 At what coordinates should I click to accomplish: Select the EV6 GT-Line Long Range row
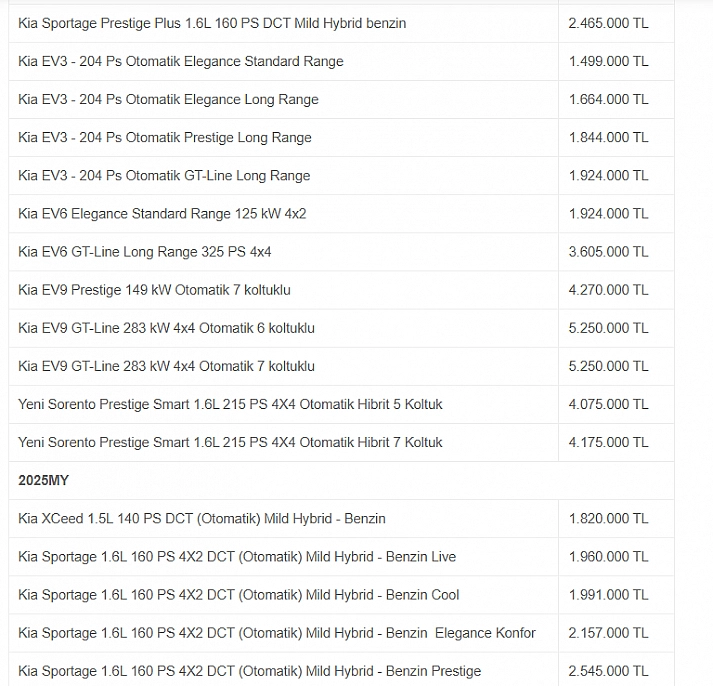(341, 252)
